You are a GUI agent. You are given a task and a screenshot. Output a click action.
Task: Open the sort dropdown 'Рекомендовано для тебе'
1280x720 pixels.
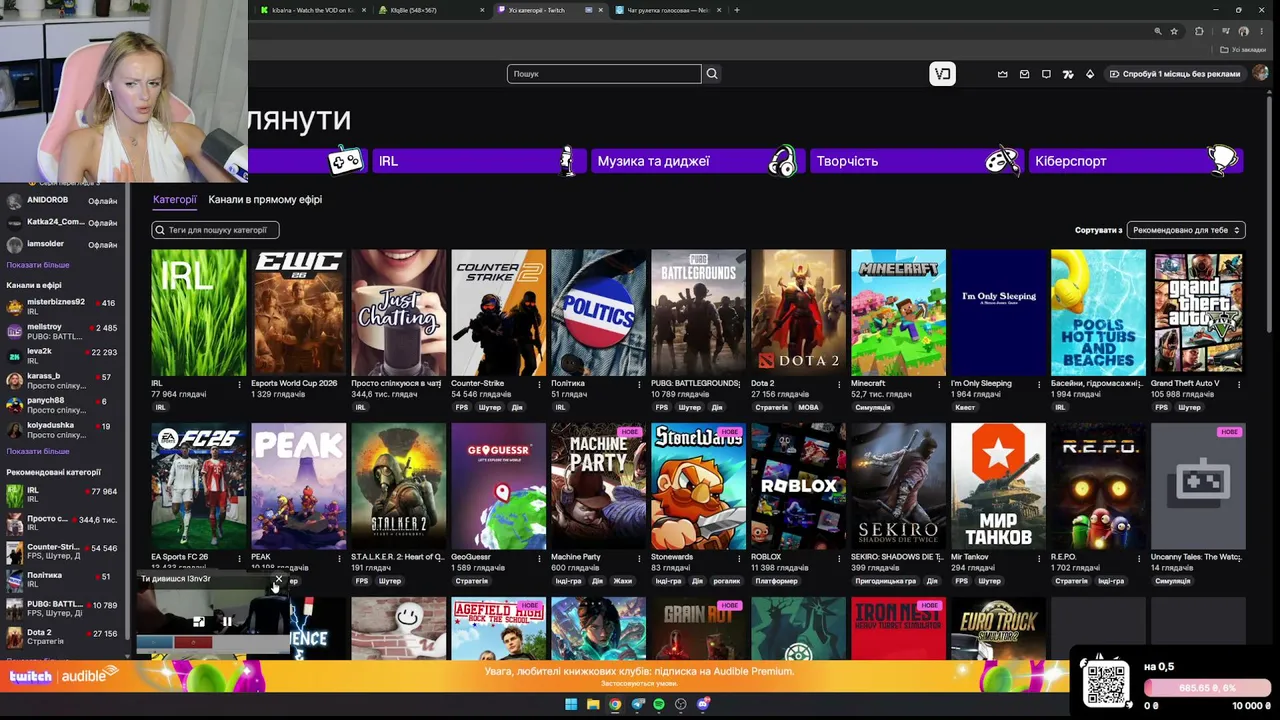click(x=1186, y=230)
